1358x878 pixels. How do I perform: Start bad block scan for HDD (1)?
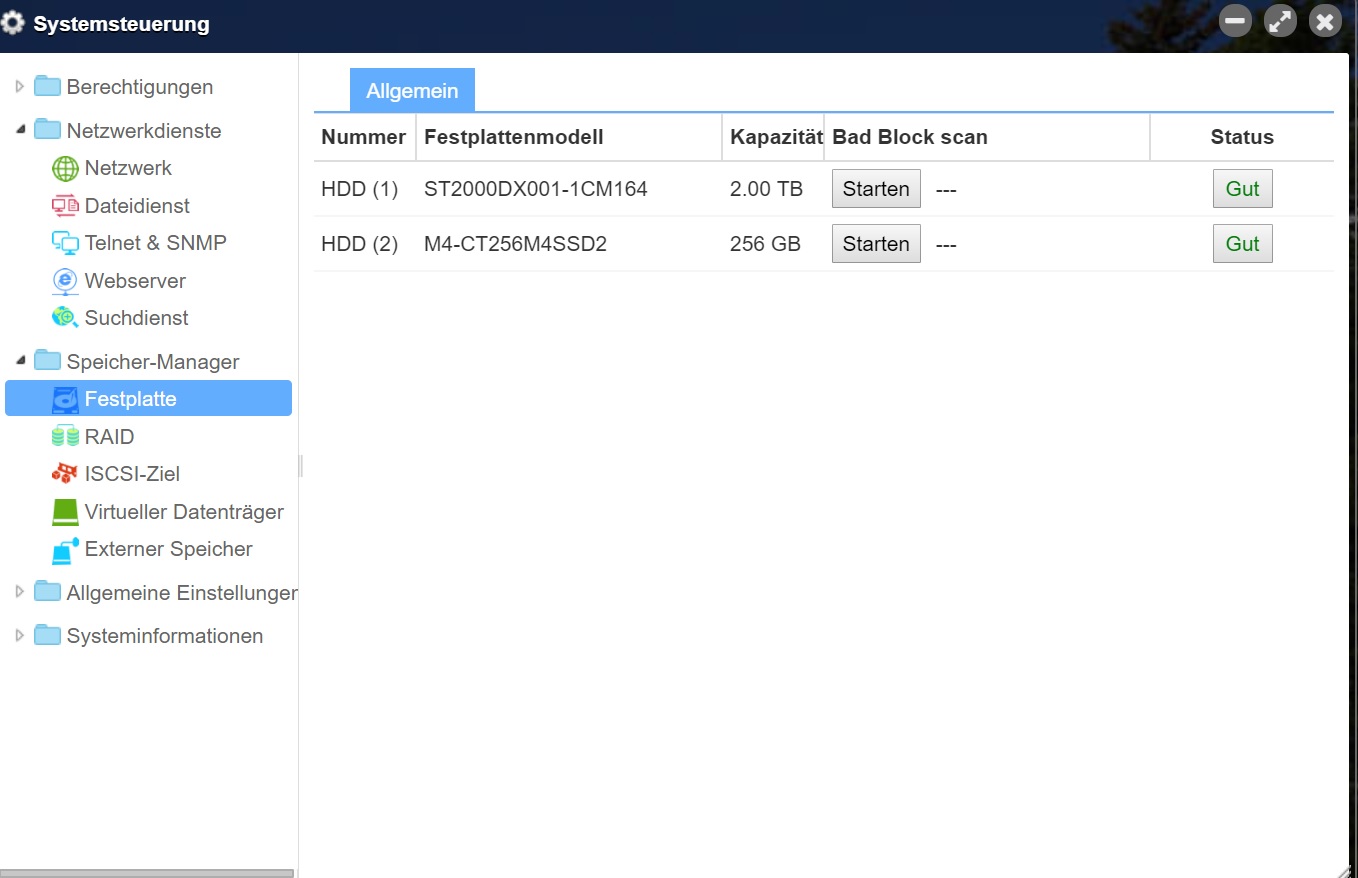point(876,189)
